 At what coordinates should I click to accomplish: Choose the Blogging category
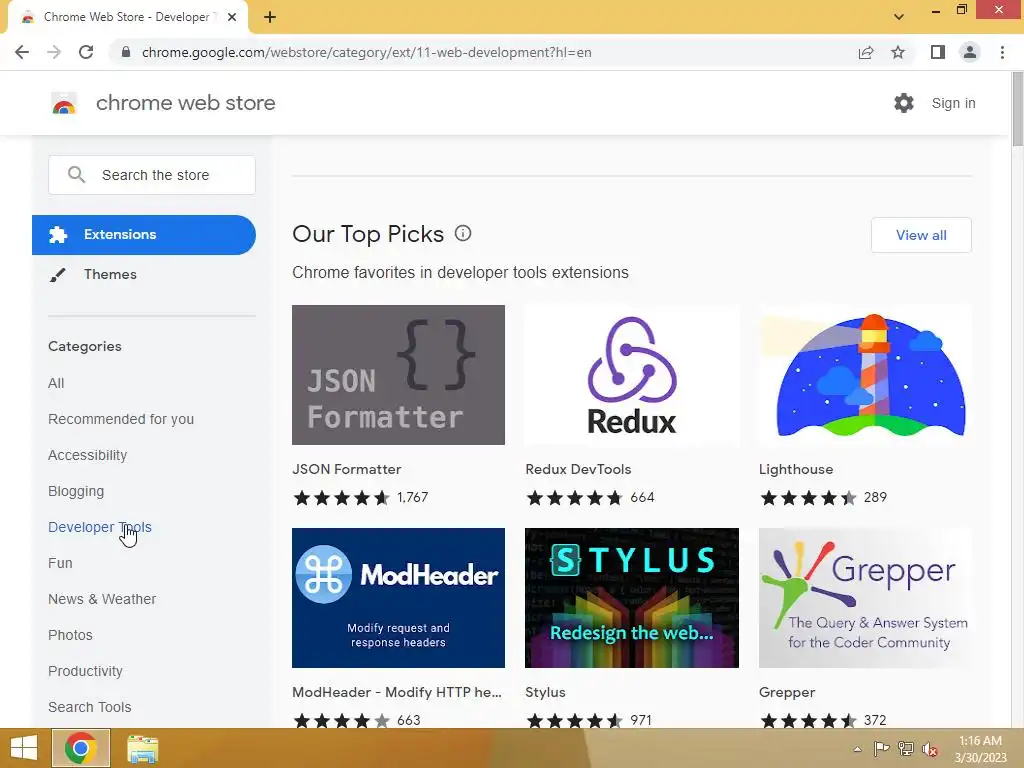click(76, 491)
